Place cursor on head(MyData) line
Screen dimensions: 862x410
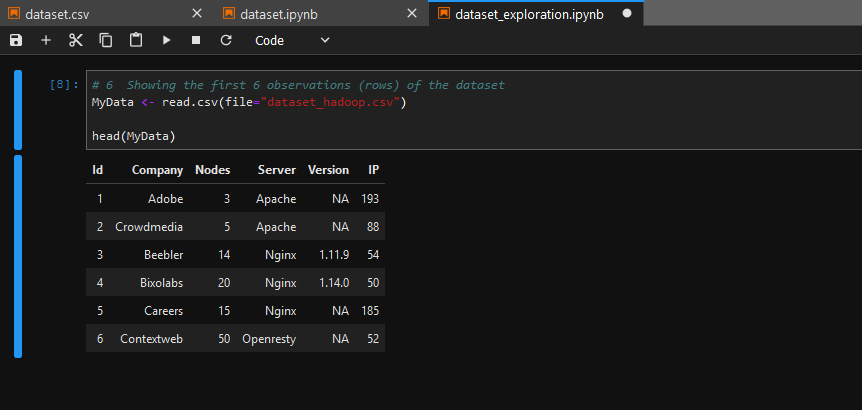click(134, 136)
